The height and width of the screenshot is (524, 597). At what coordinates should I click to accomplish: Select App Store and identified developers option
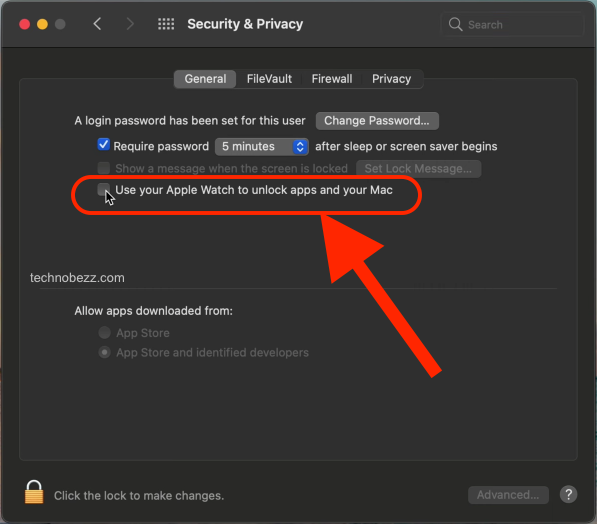pos(105,352)
